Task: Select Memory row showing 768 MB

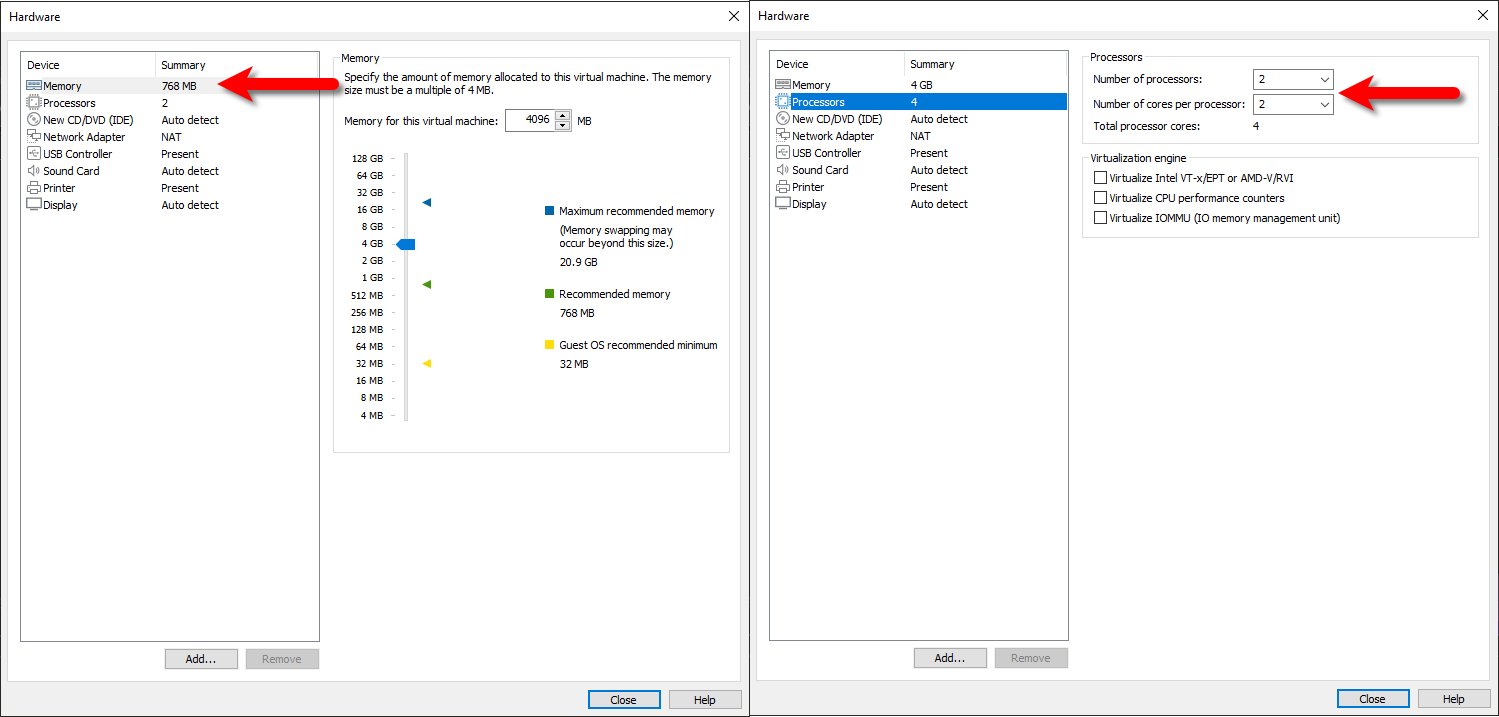Action: pyautogui.click(x=170, y=86)
